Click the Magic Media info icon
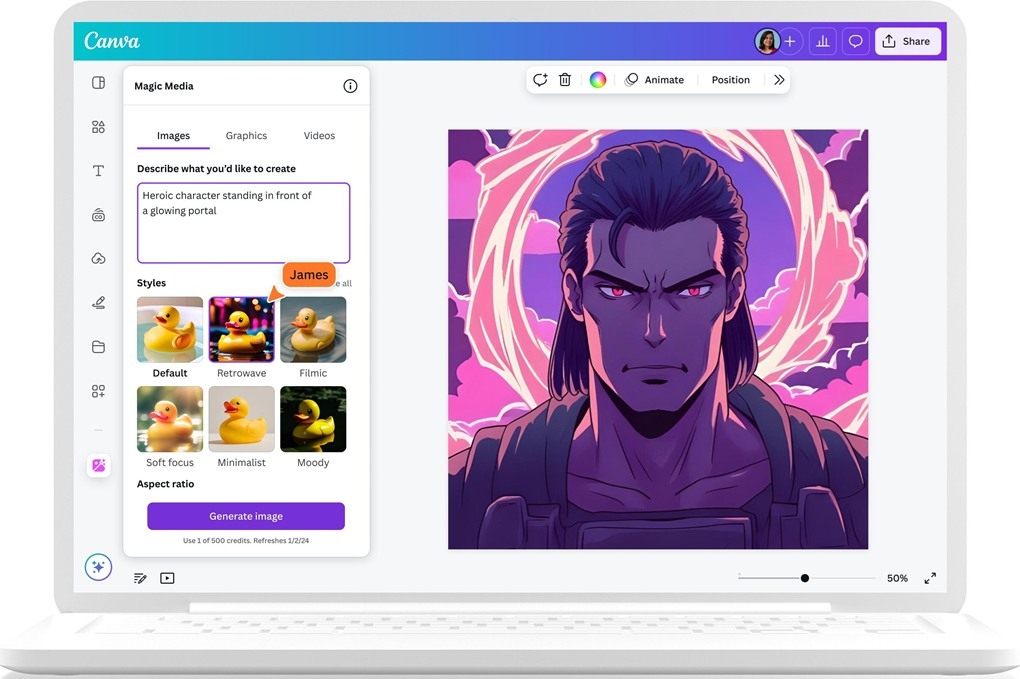This screenshot has width=1020, height=679. (350, 86)
